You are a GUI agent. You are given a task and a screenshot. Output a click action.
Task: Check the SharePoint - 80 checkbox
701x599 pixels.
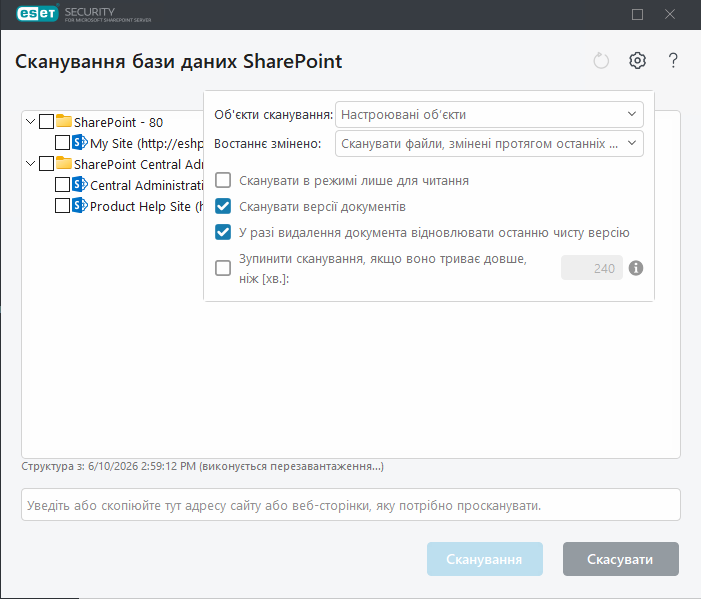pos(46,122)
